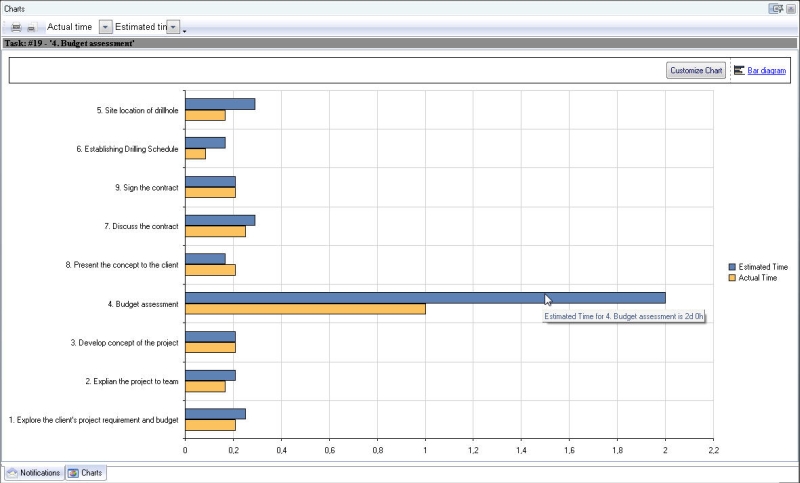Close the Charts panel
Screen dimensions: 800x483
click(x=790, y=8)
